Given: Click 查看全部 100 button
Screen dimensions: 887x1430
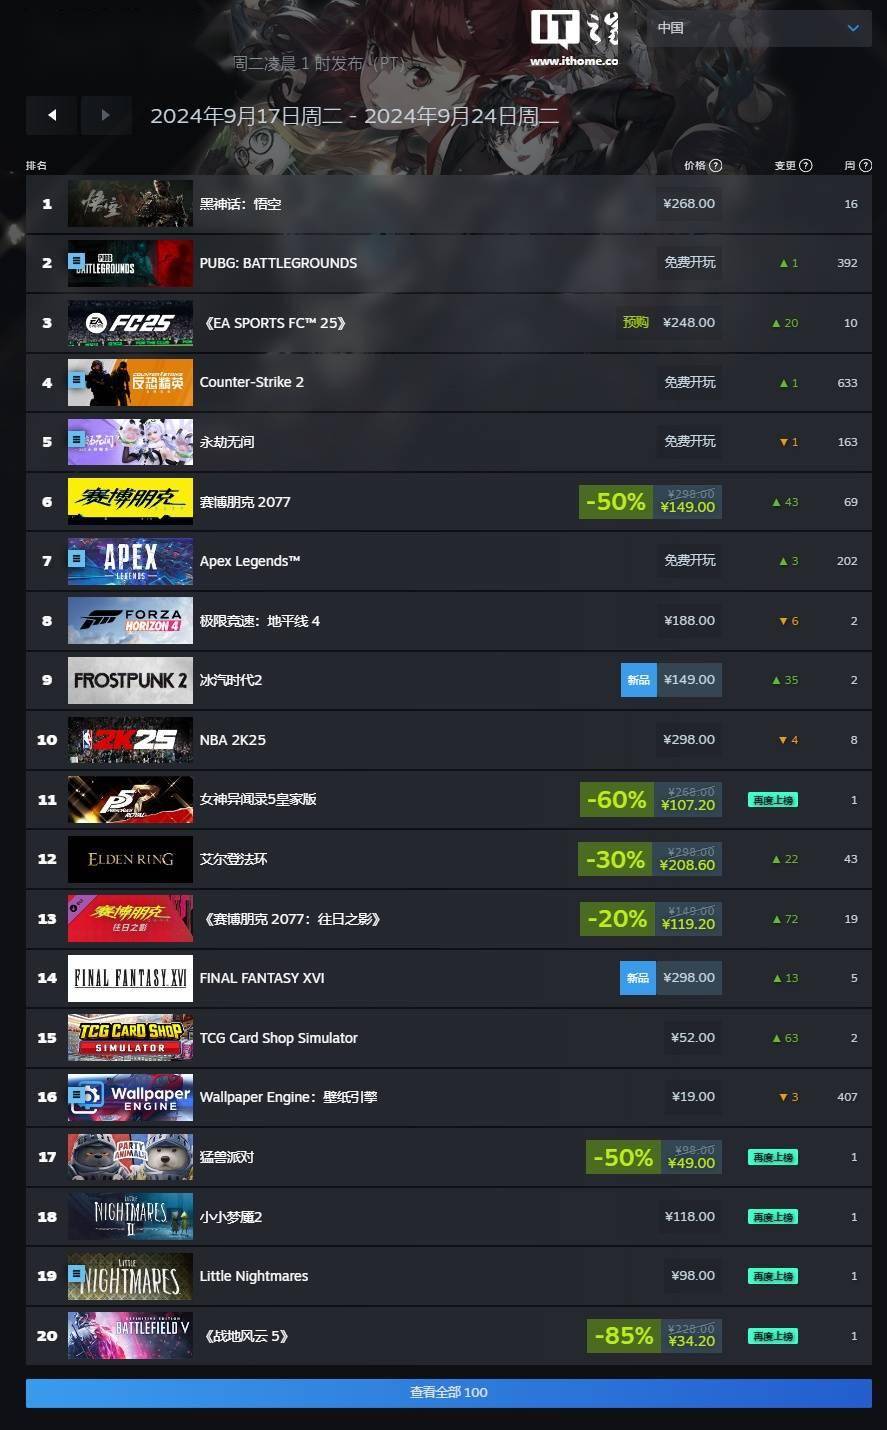Looking at the screenshot, I should [x=449, y=1392].
